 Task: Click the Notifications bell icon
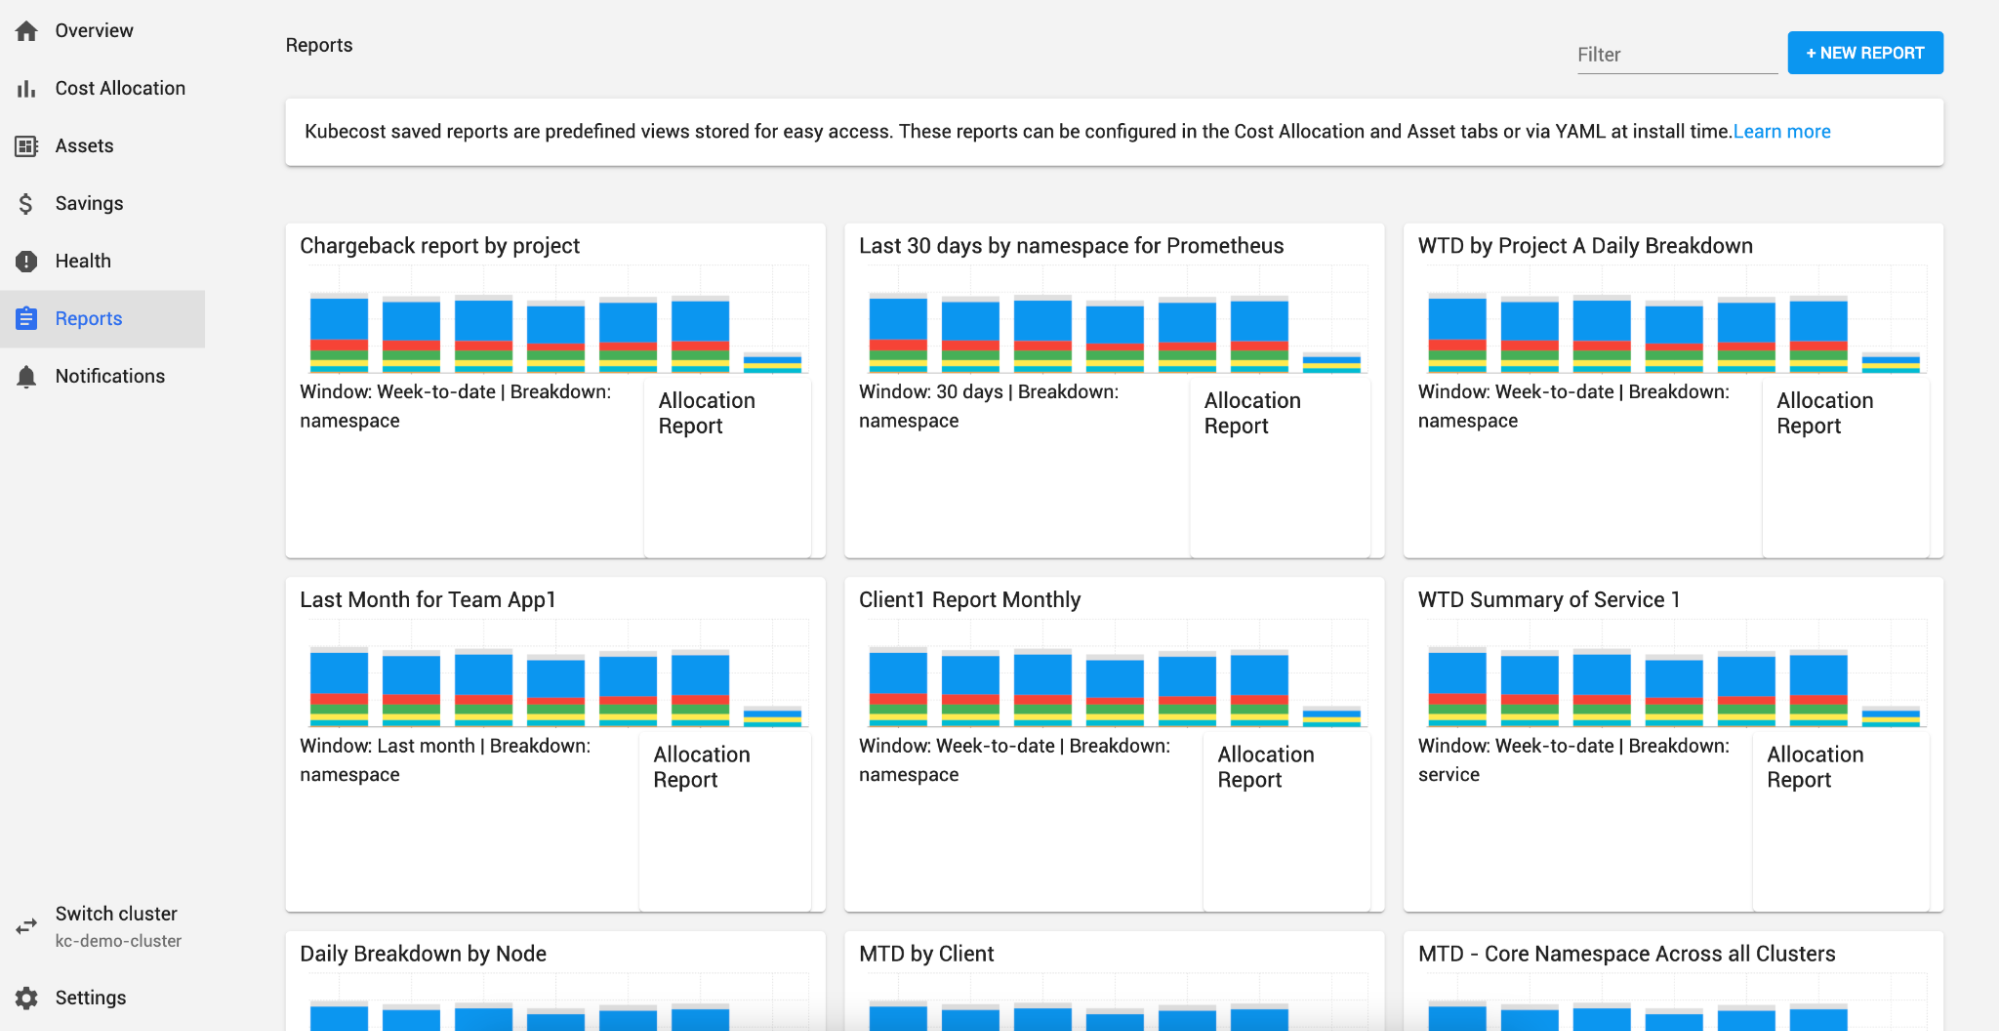coord(27,377)
